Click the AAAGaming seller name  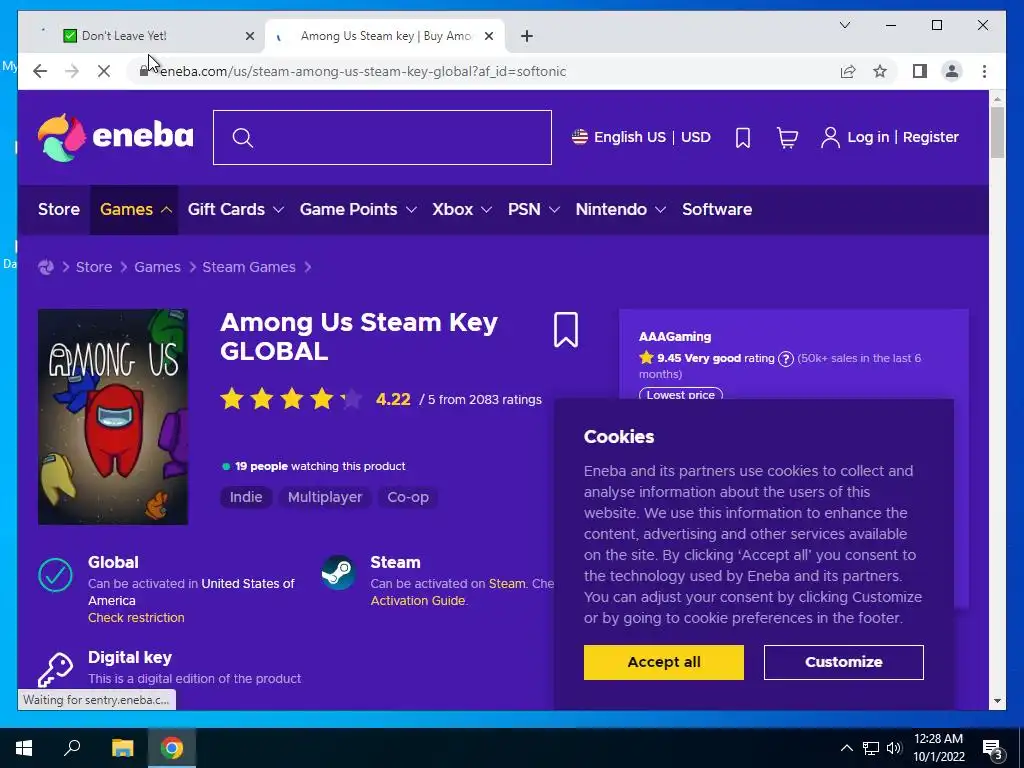click(x=675, y=337)
